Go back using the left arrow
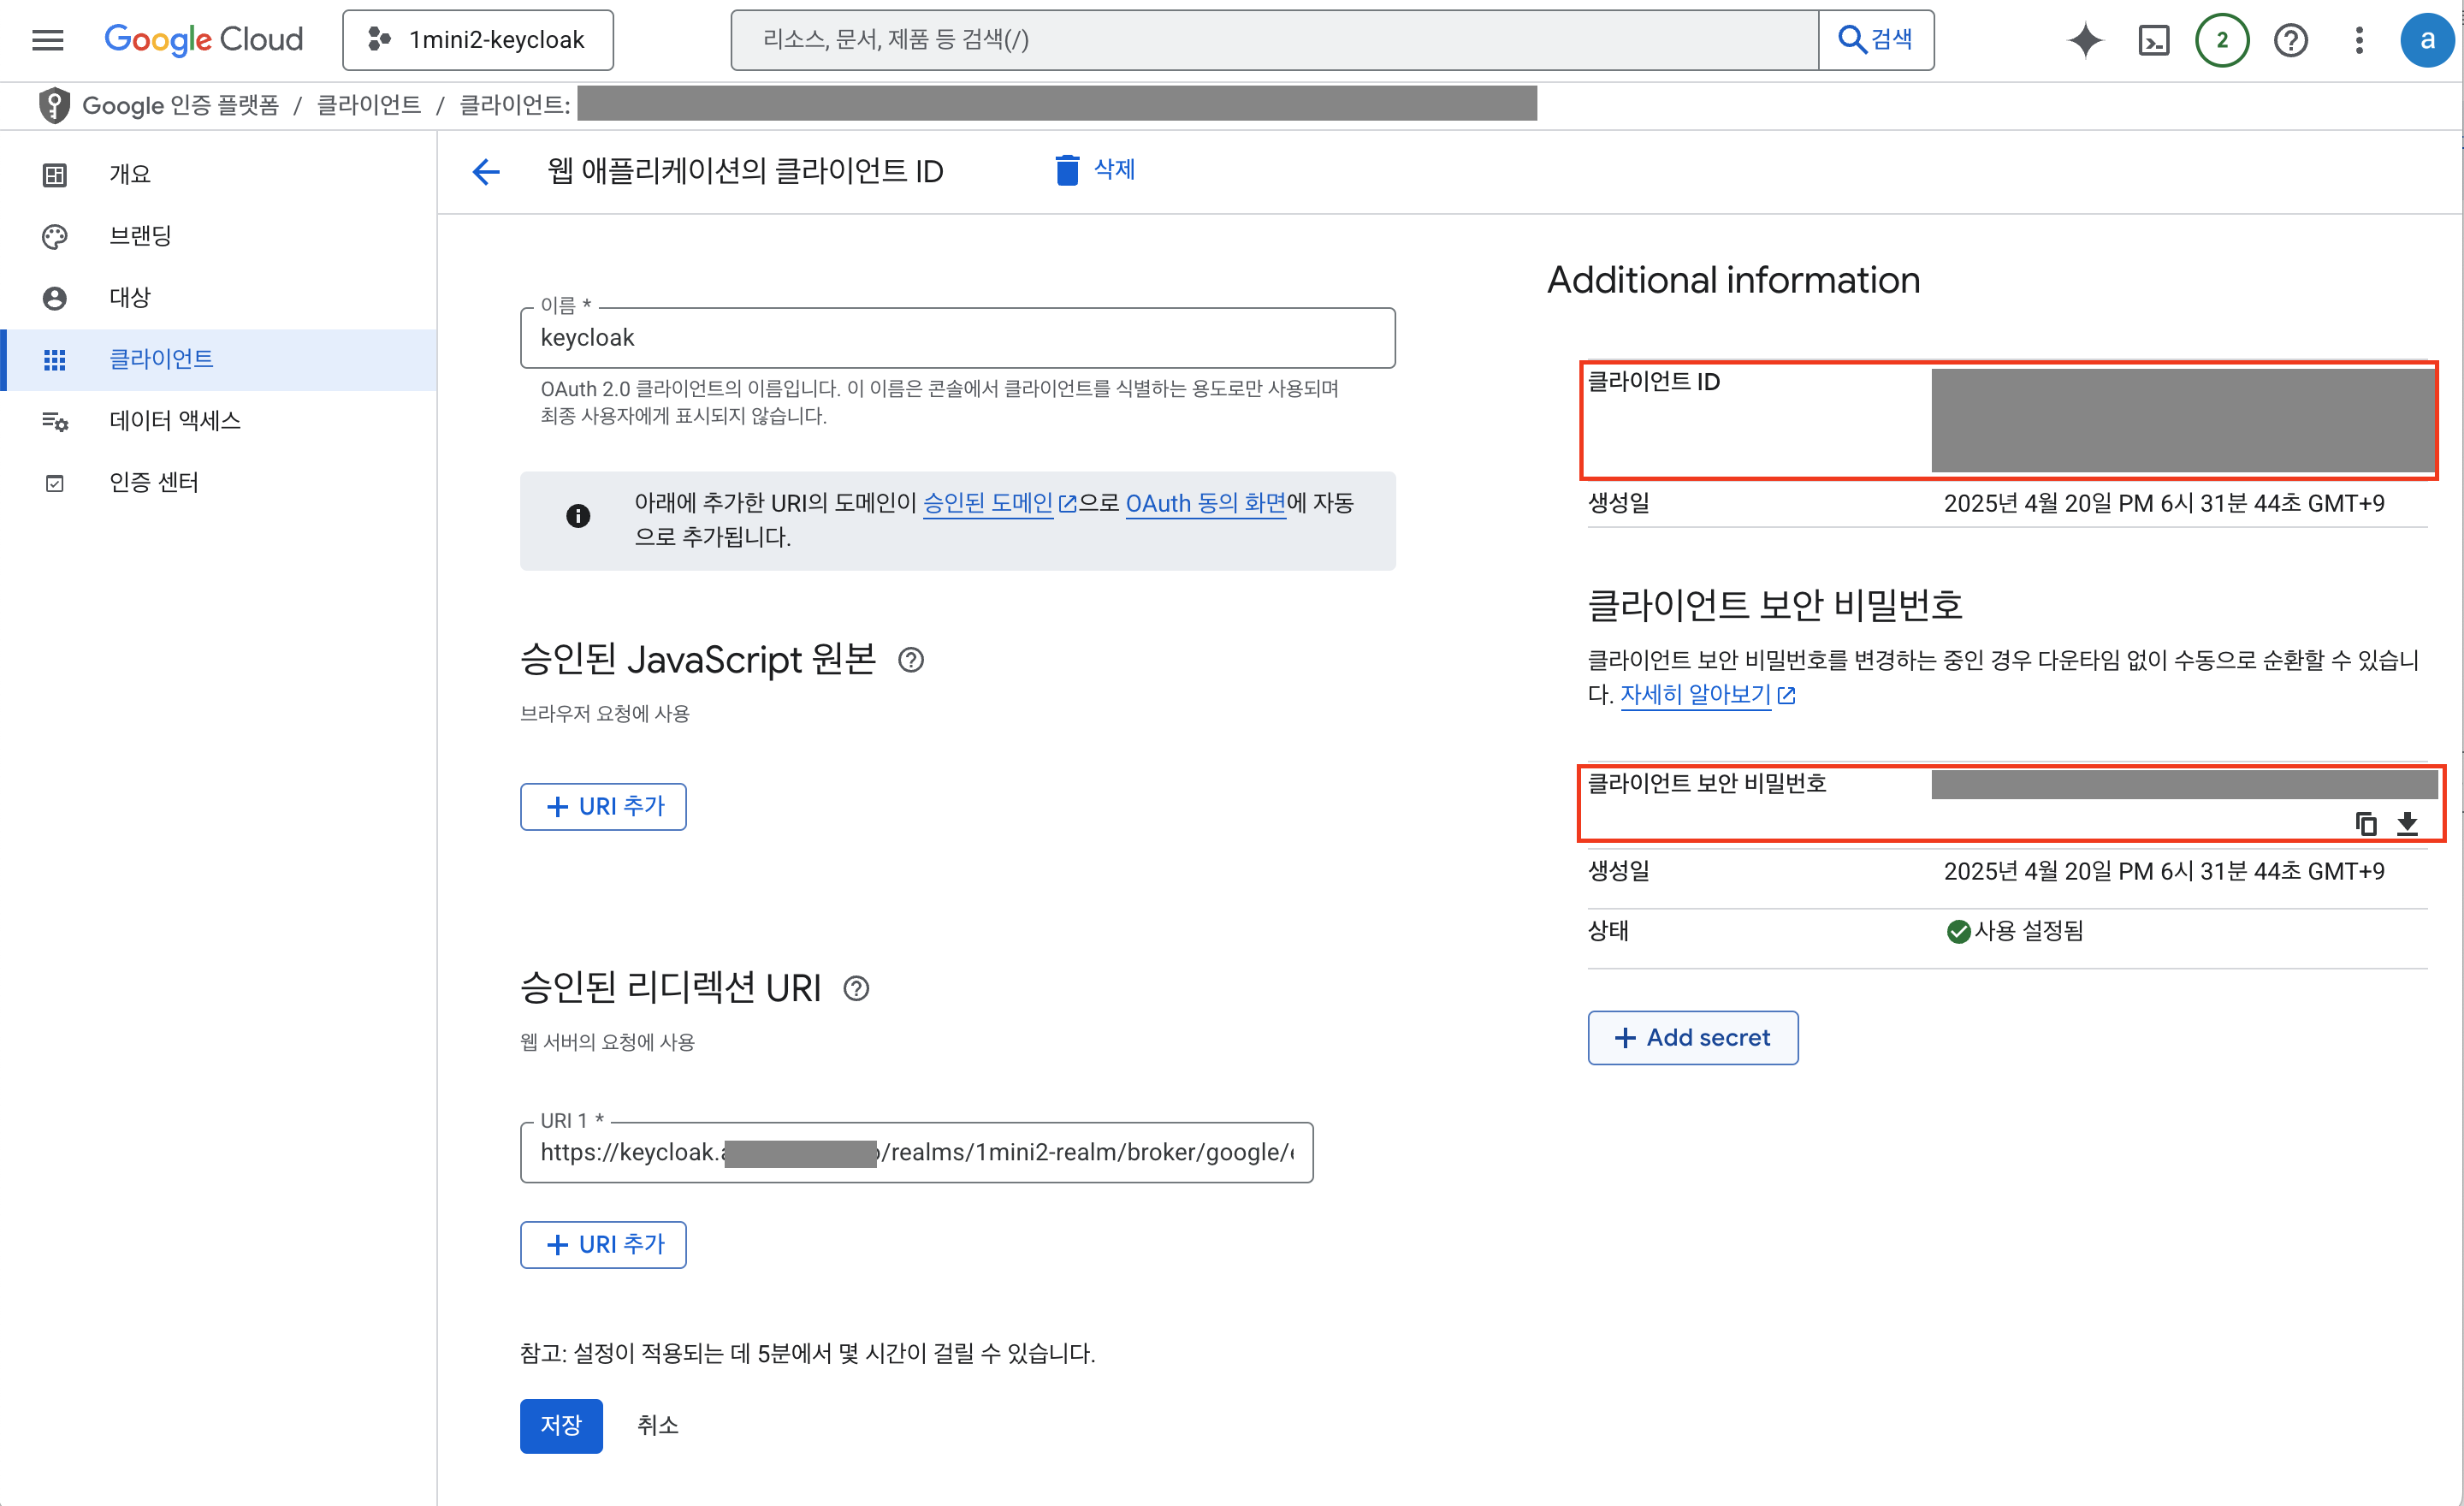Image resolution: width=2464 pixels, height=1506 pixels. click(x=486, y=171)
